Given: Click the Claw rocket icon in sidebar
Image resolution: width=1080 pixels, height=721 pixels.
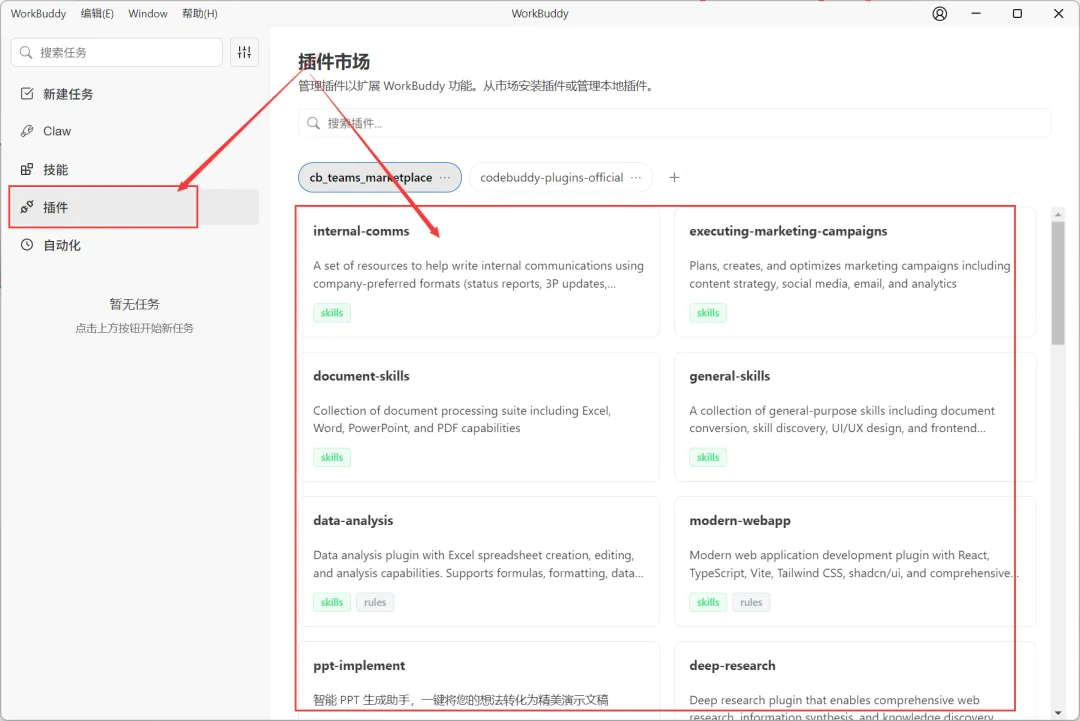Looking at the screenshot, I should pyautogui.click(x=27, y=131).
